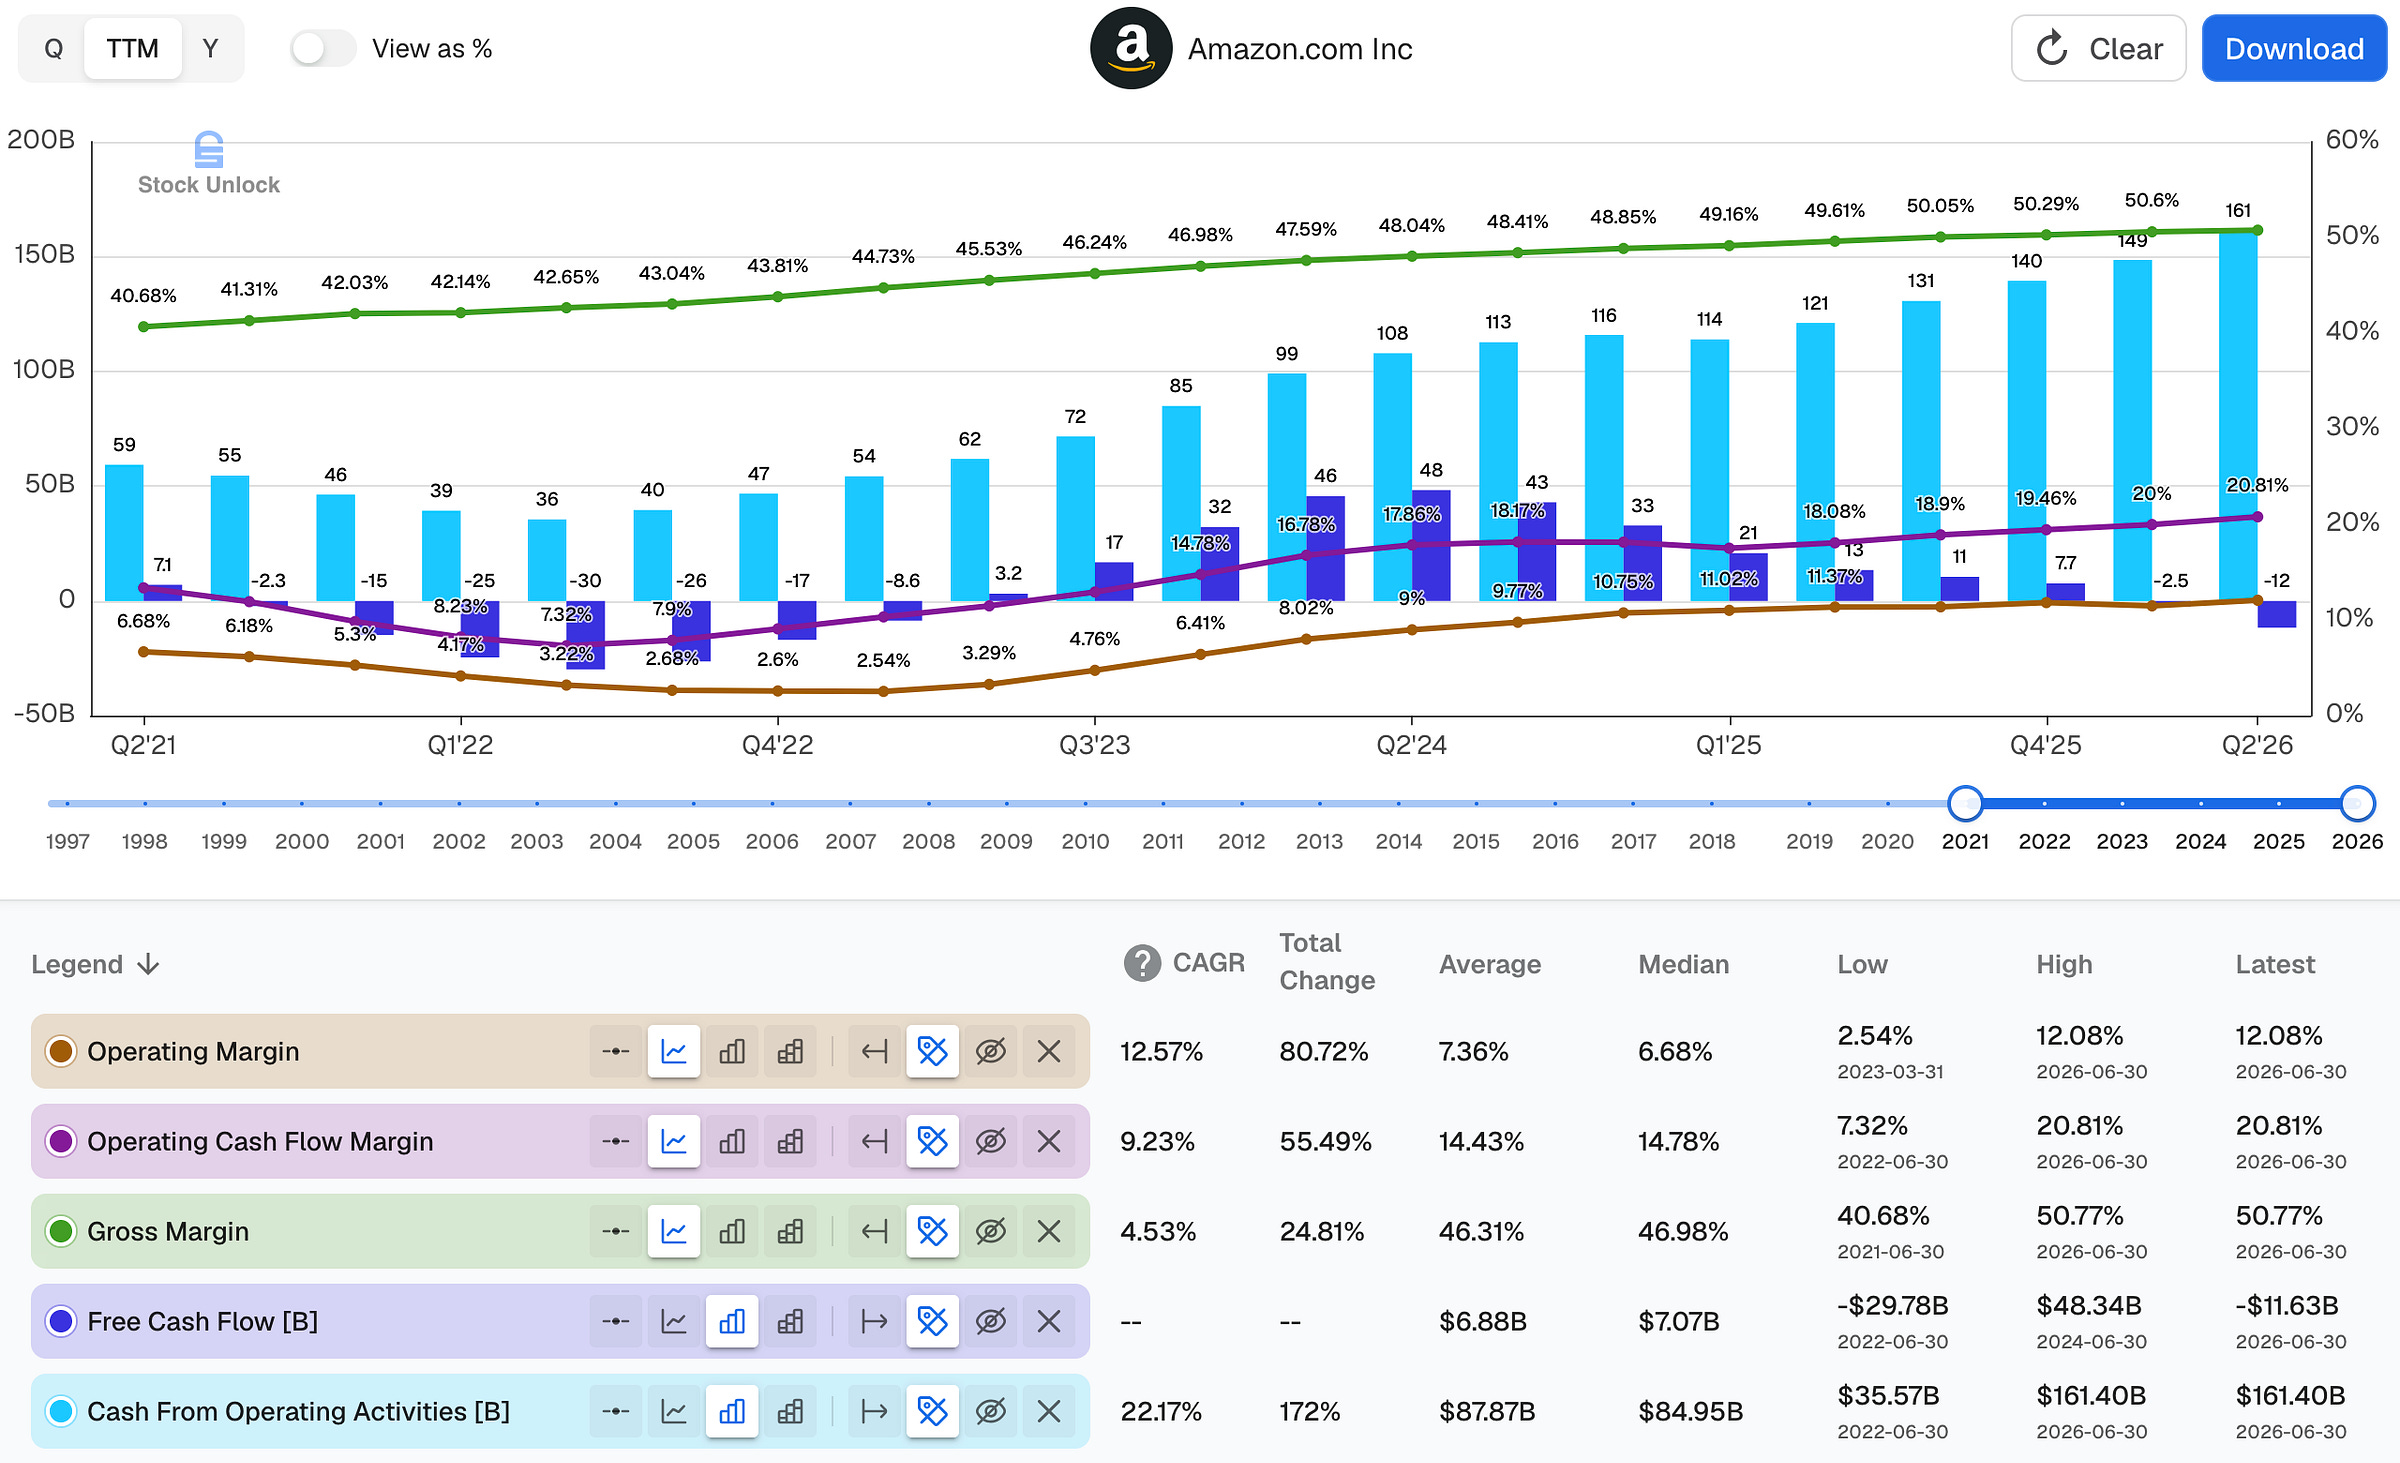
Task: Switch Free Cash Flow to line chart
Action: pyautogui.click(x=674, y=1321)
